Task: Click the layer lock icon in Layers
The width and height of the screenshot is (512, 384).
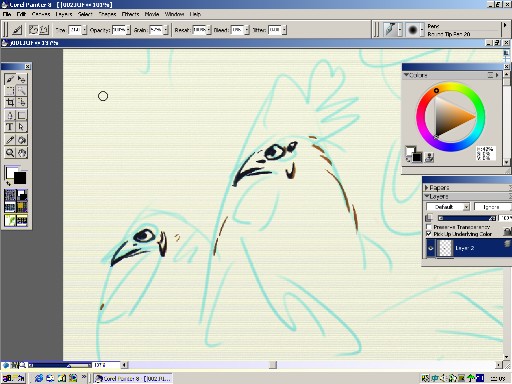Action: 507,231
